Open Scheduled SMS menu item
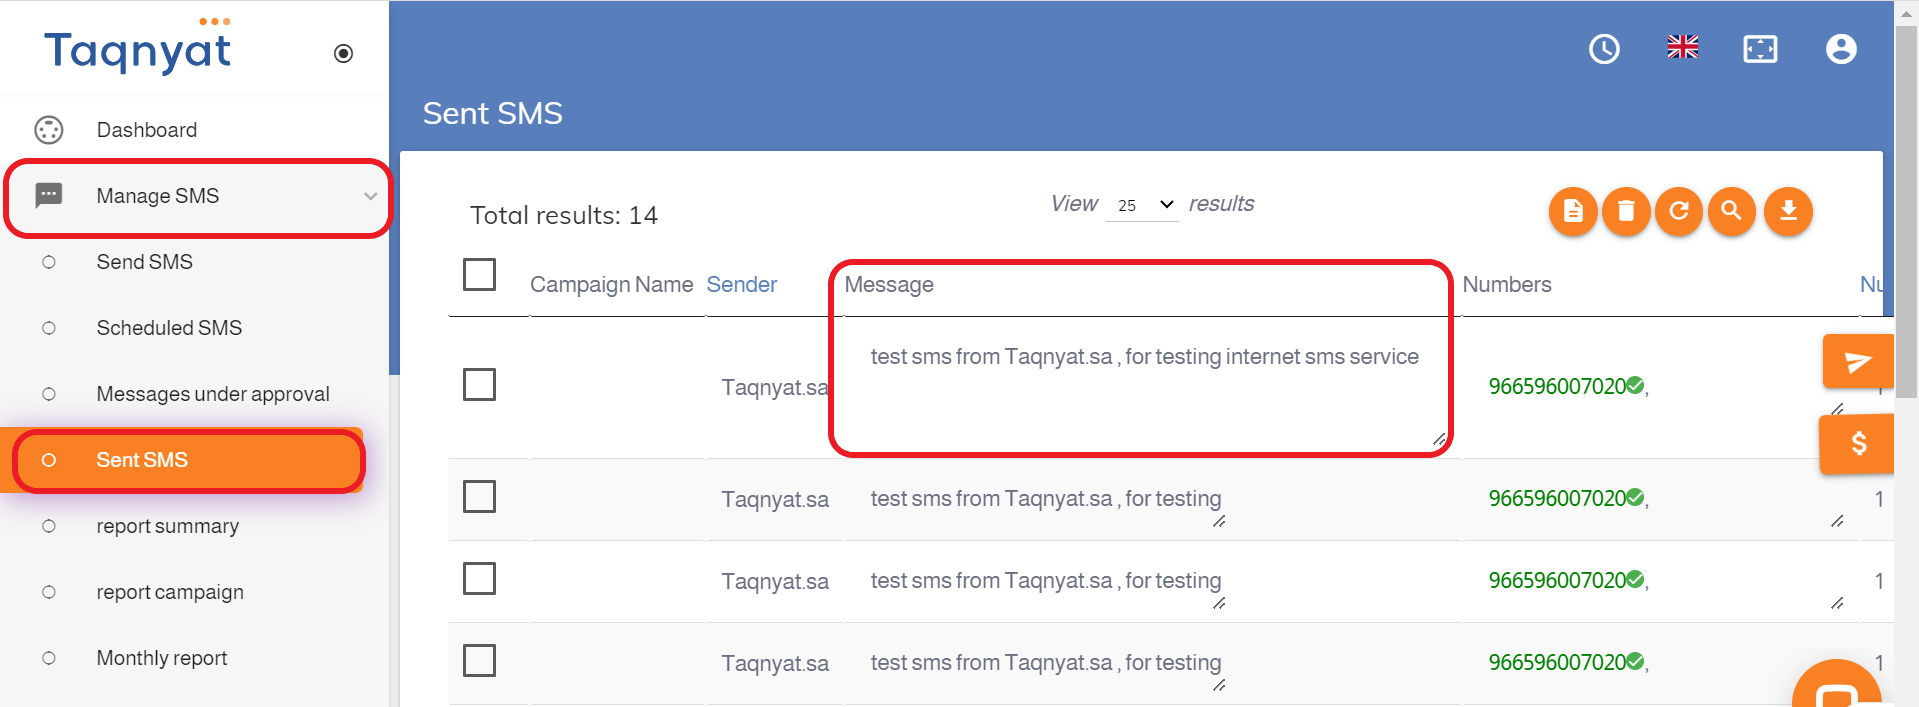This screenshot has height=707, width=1919. [x=169, y=328]
